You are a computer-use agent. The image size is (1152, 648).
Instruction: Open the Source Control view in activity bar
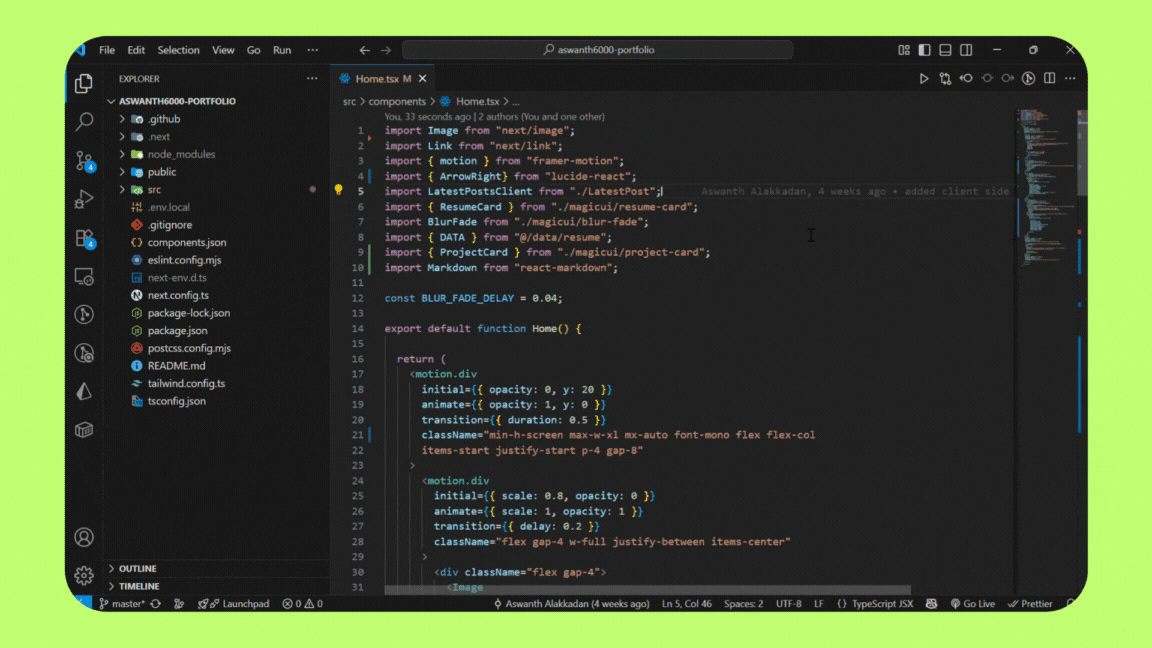(x=84, y=160)
